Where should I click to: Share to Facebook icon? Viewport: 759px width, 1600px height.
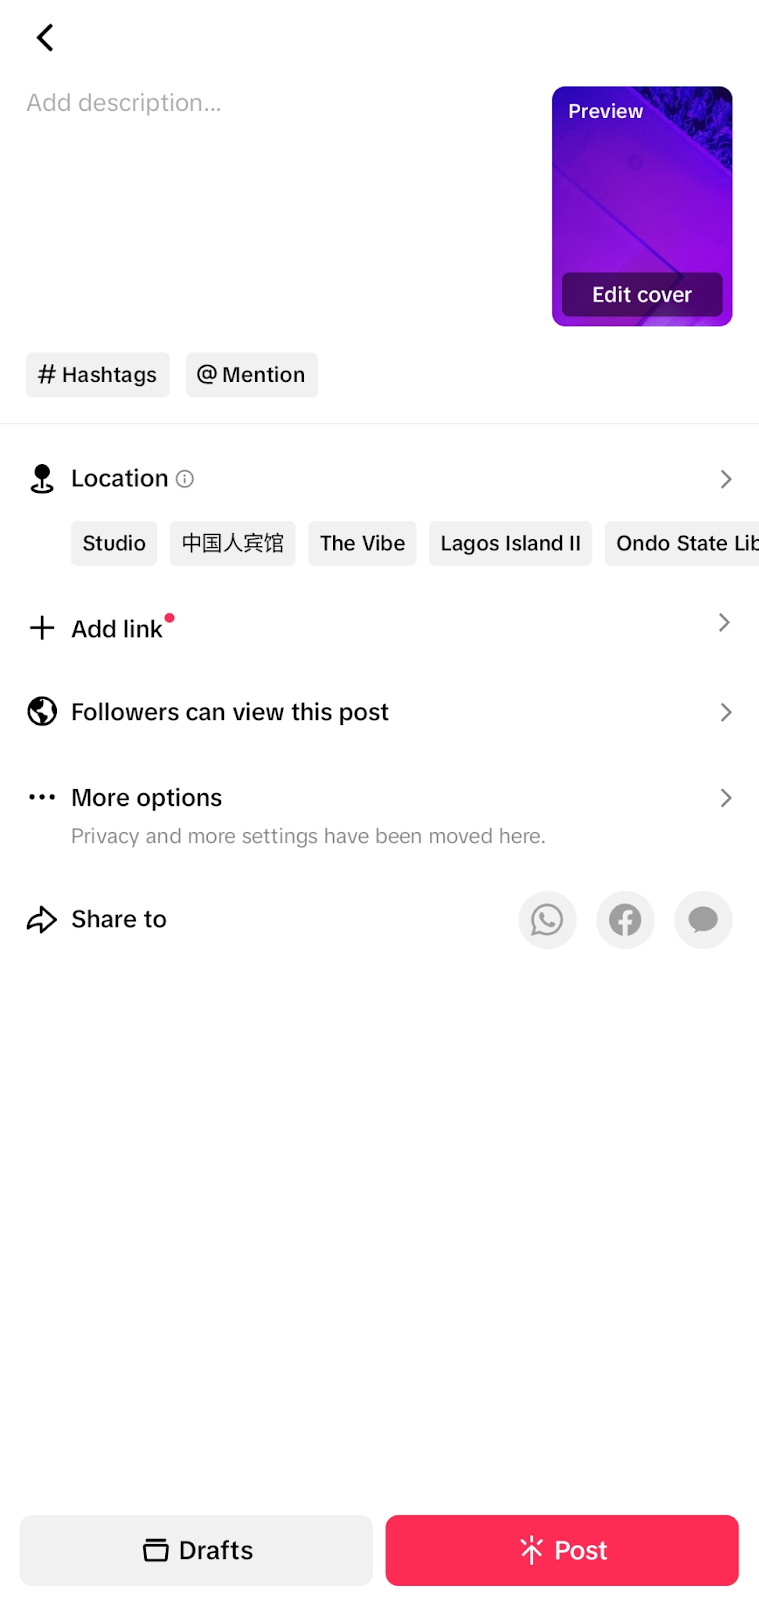(x=625, y=920)
